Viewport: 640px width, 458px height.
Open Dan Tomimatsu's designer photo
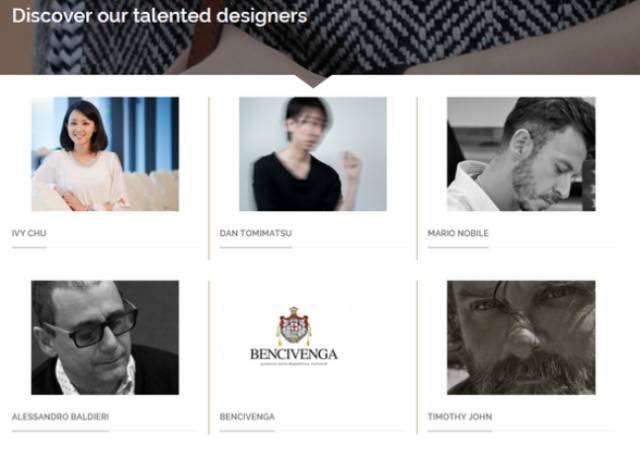(x=313, y=154)
